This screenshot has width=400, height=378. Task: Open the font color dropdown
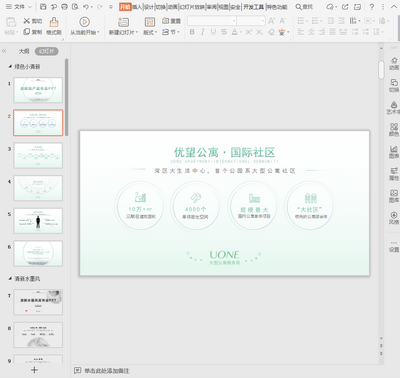[240, 32]
